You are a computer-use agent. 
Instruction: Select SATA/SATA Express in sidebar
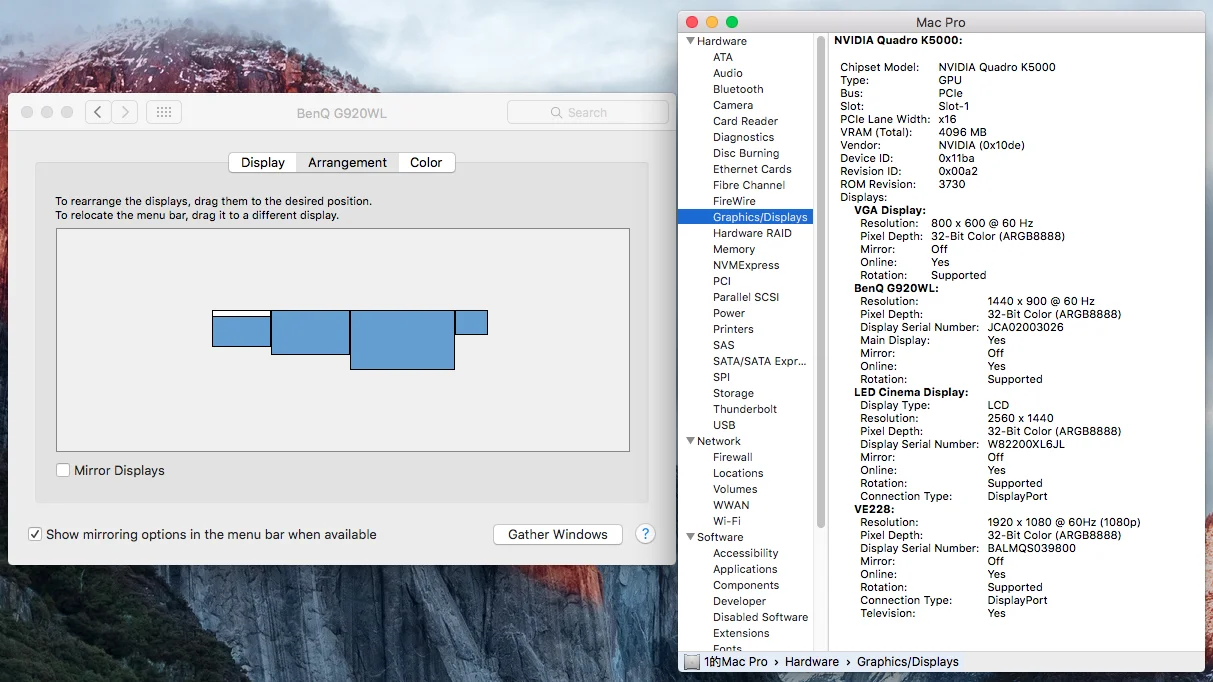coord(759,361)
